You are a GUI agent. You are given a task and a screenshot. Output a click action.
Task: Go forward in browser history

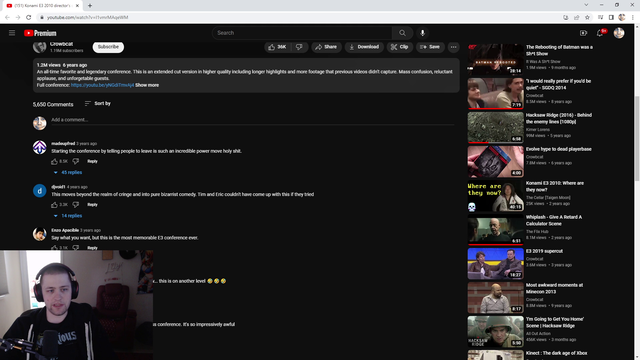(x=18, y=18)
